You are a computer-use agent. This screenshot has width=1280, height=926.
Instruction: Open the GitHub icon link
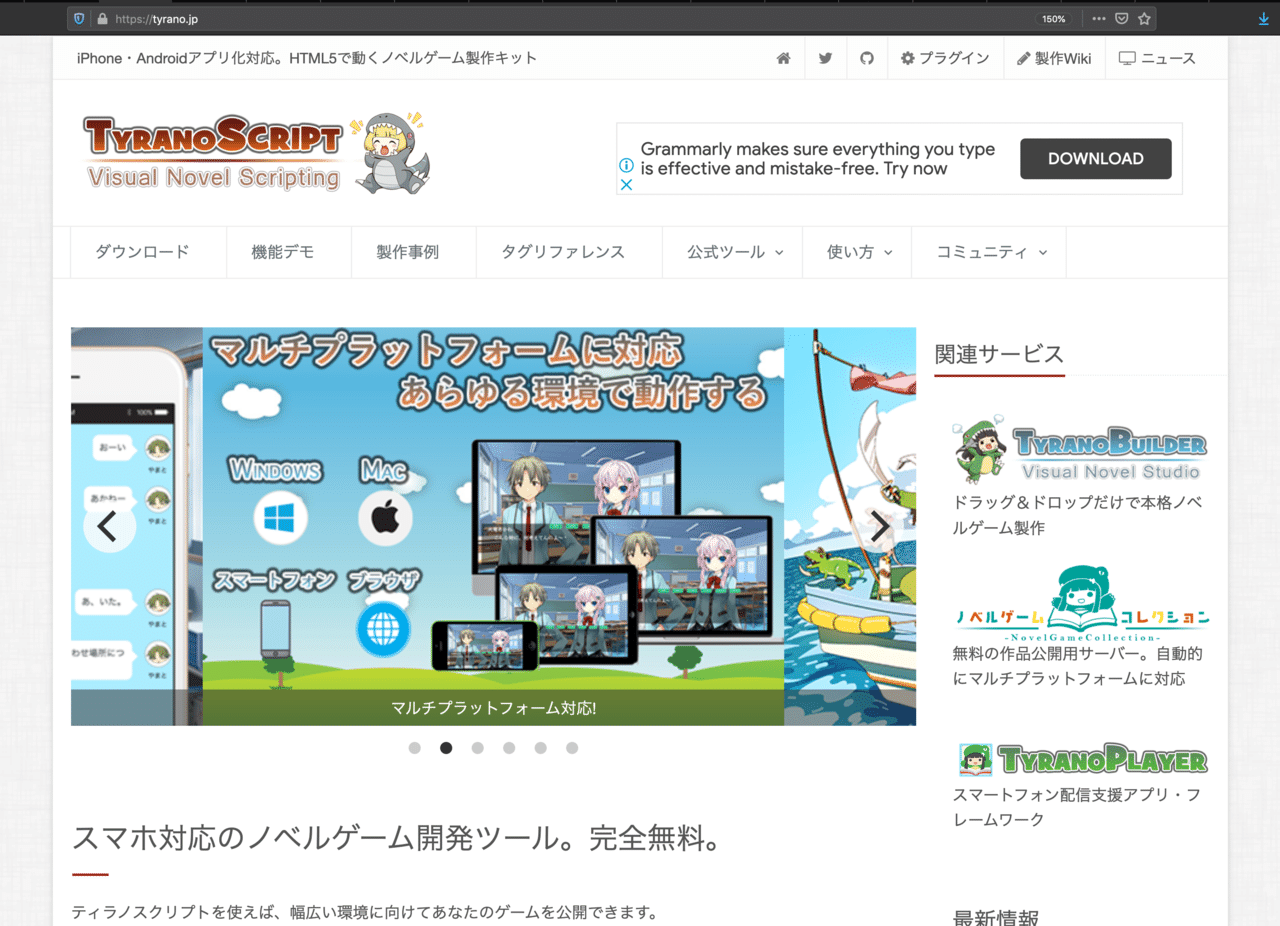coord(867,58)
